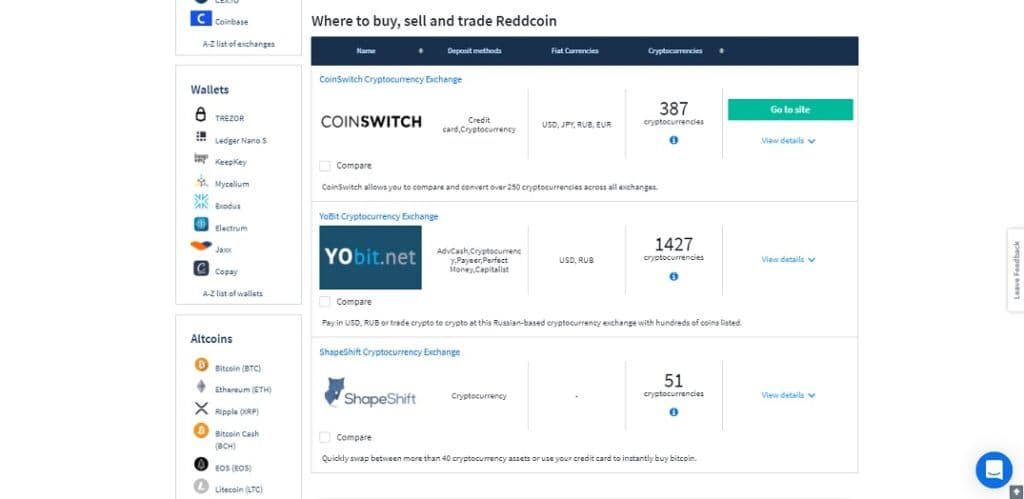Click info icon under 51 cryptocurrencies
The width and height of the screenshot is (1024, 499).
pos(674,412)
